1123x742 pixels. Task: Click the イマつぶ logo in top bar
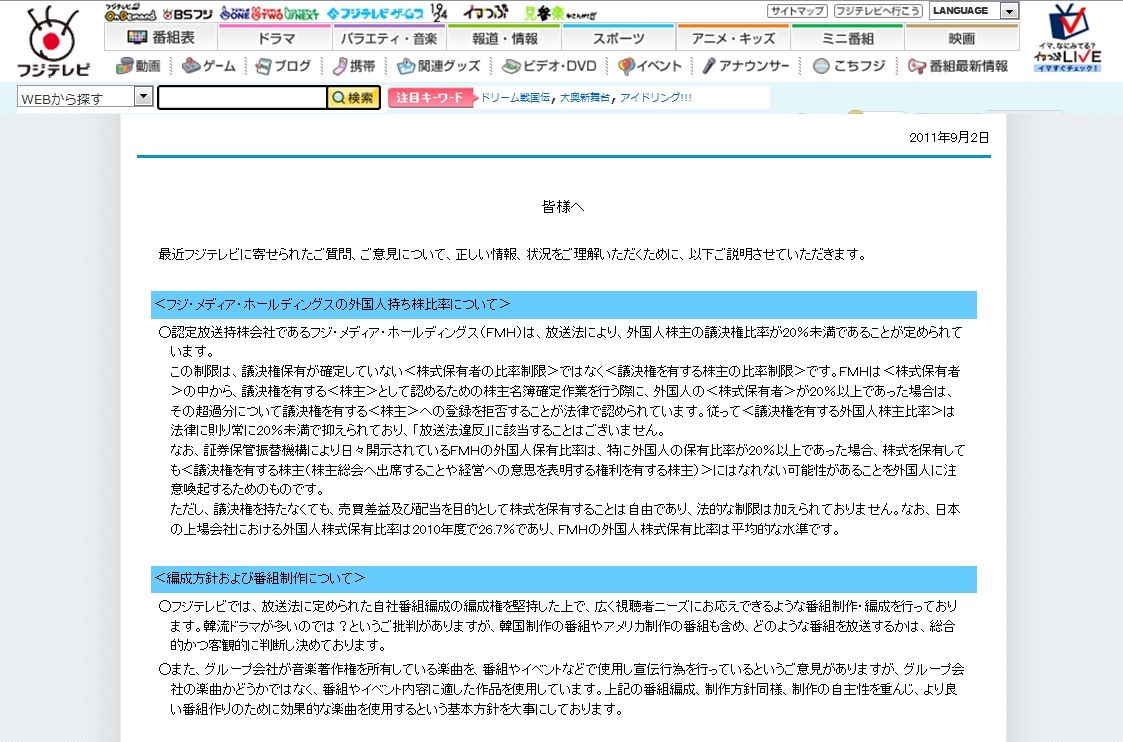point(486,11)
